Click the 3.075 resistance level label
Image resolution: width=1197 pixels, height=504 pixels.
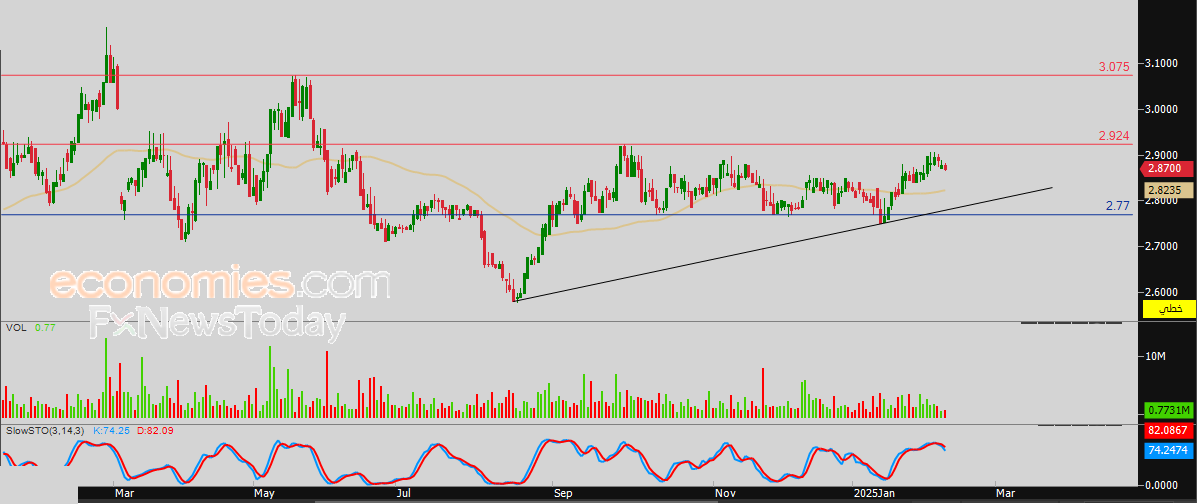(x=1114, y=67)
